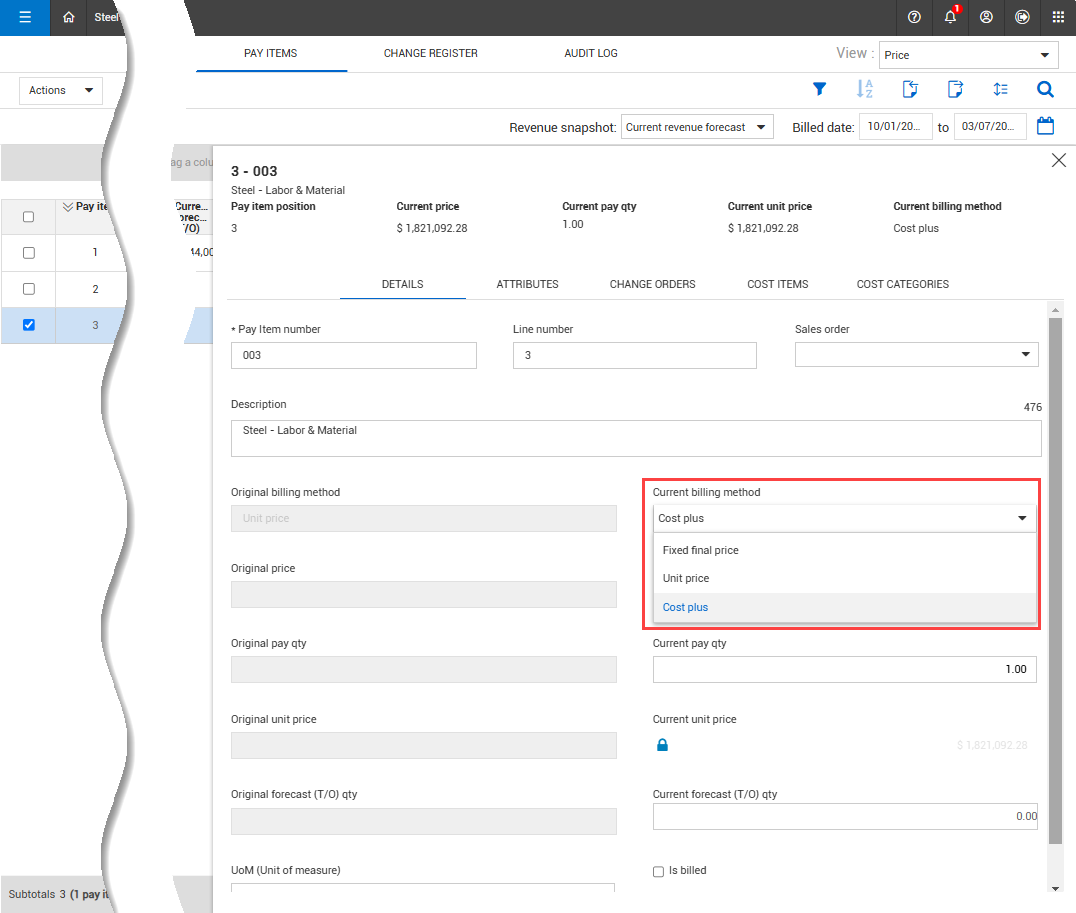Open the user profile icon
The image size is (1076, 913).
(x=986, y=17)
